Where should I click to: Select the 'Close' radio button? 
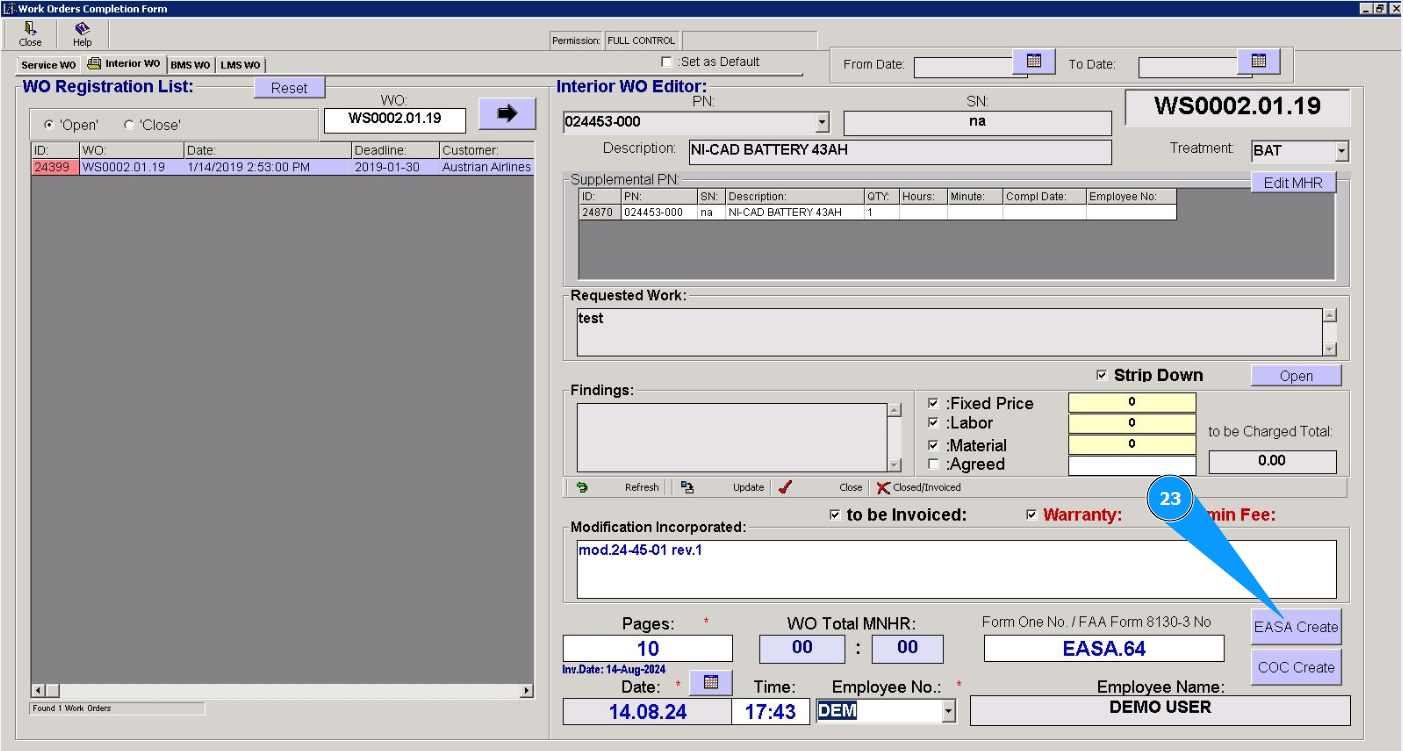[129, 125]
